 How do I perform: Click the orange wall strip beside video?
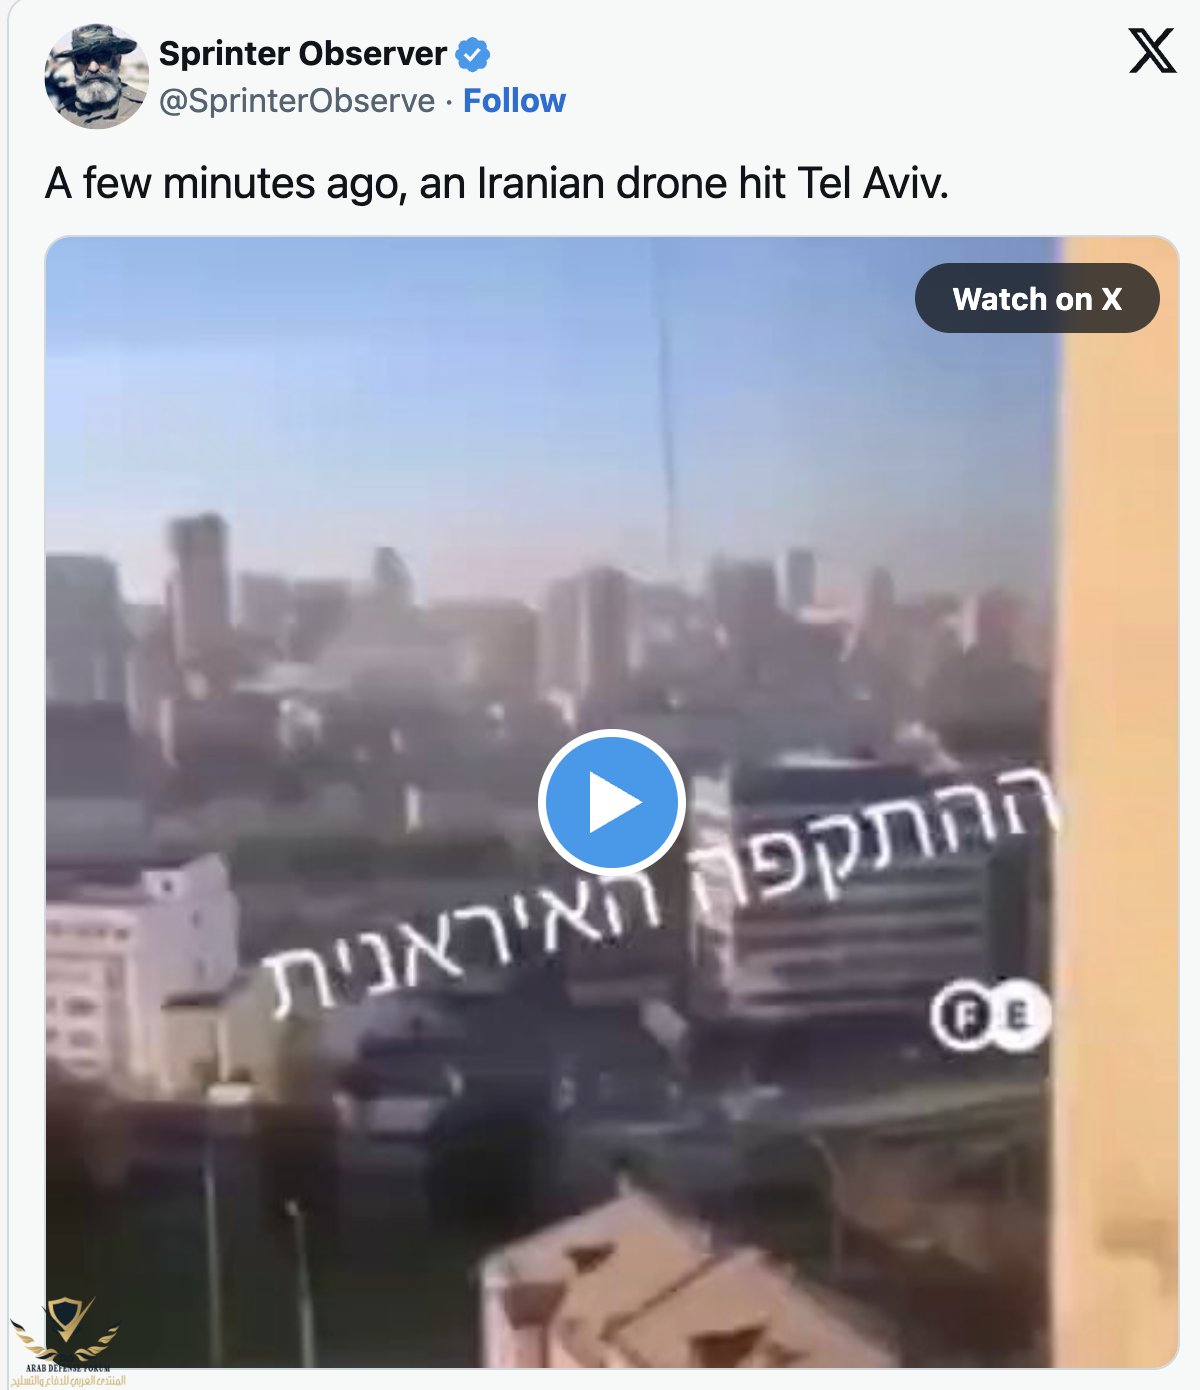(1118, 800)
